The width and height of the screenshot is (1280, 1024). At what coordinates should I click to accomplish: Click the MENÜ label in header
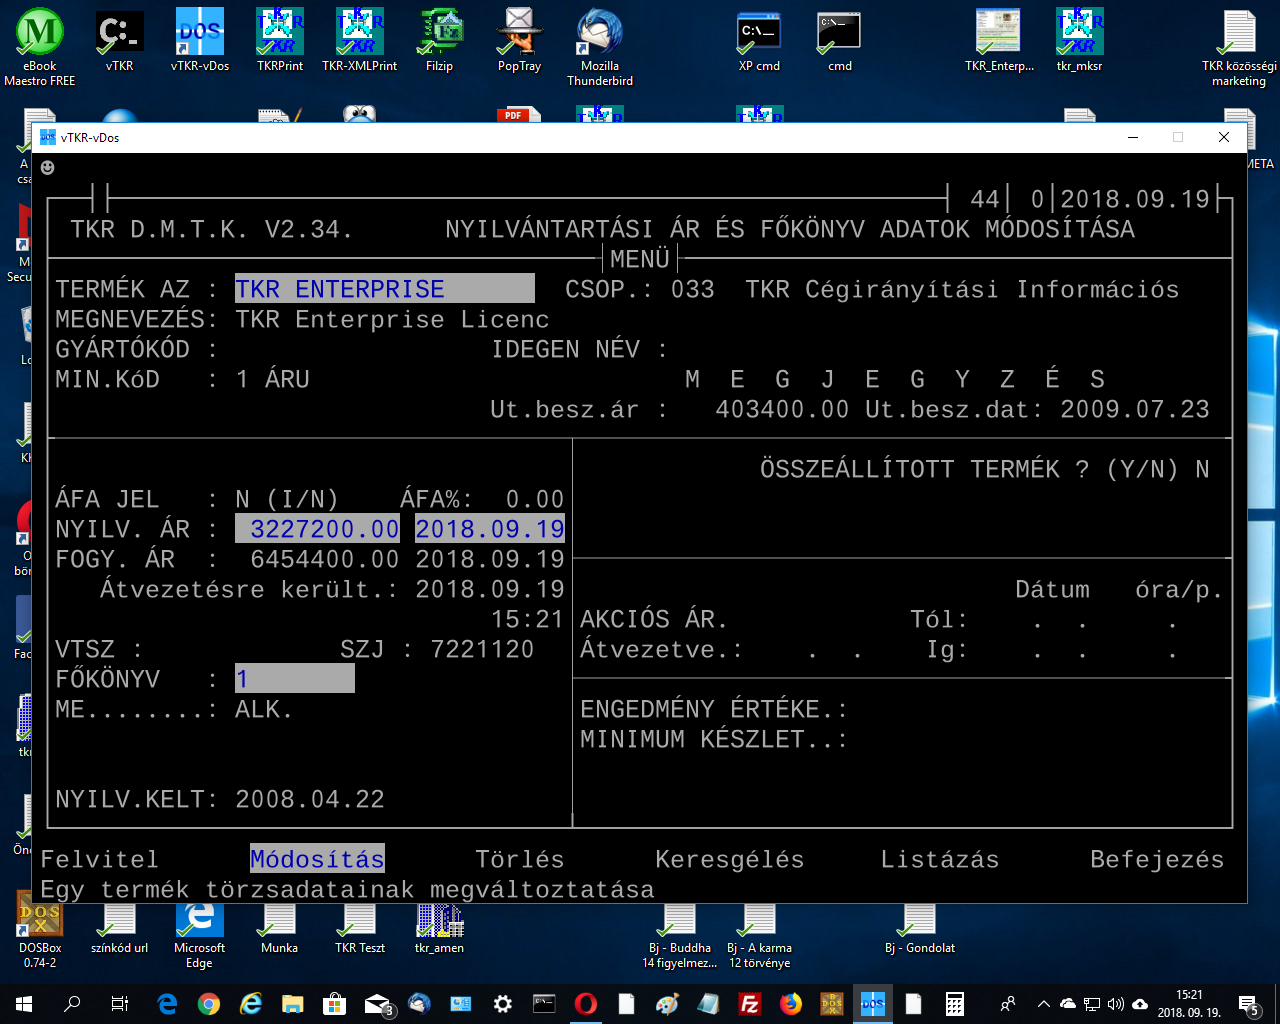(640, 259)
